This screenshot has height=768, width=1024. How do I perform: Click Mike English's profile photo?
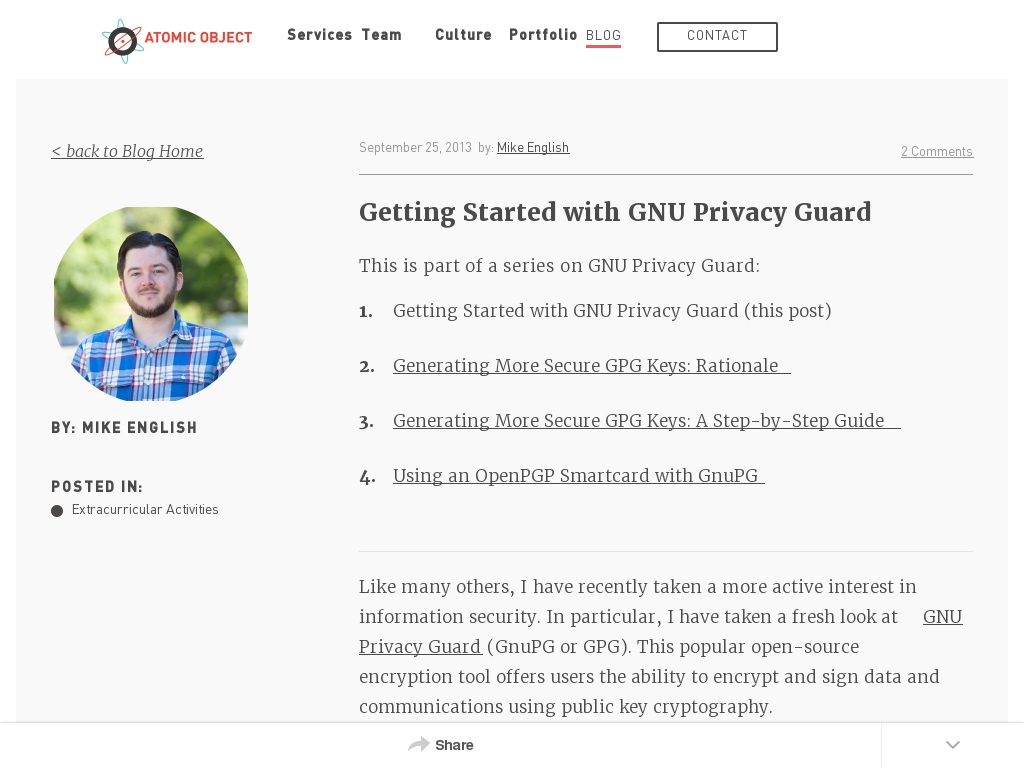click(151, 304)
